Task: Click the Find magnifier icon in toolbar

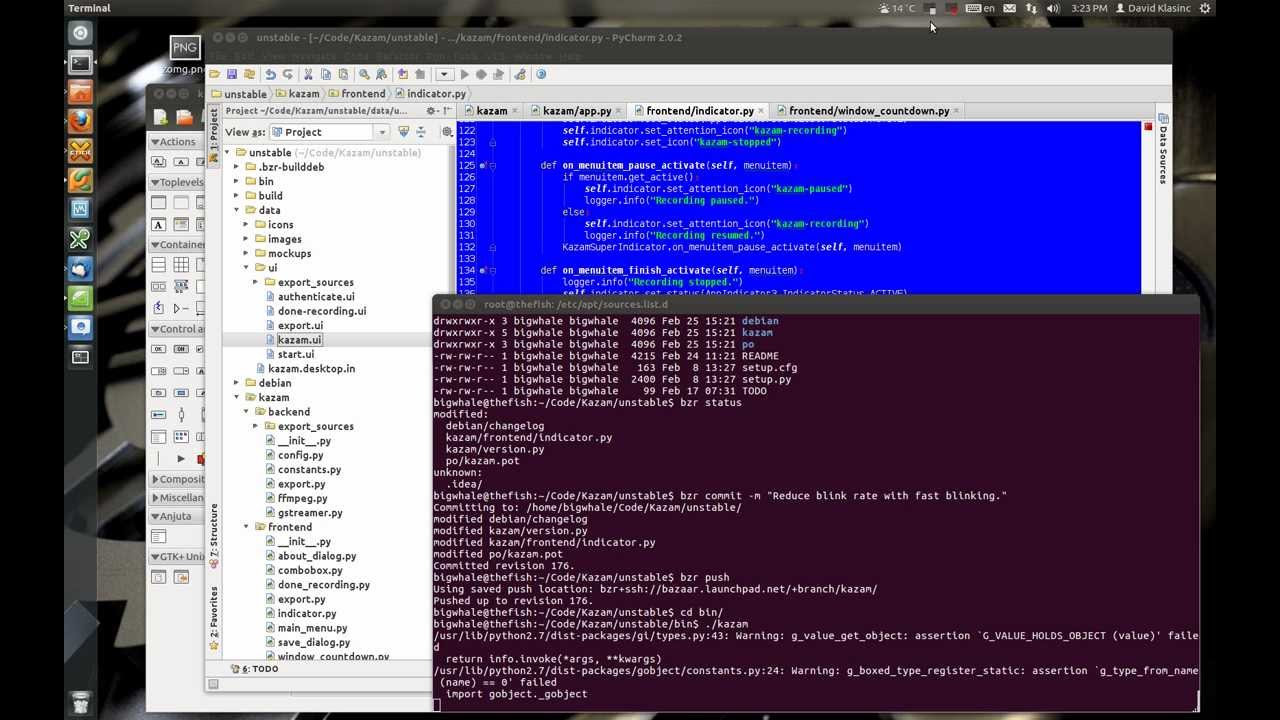Action: click(364, 74)
